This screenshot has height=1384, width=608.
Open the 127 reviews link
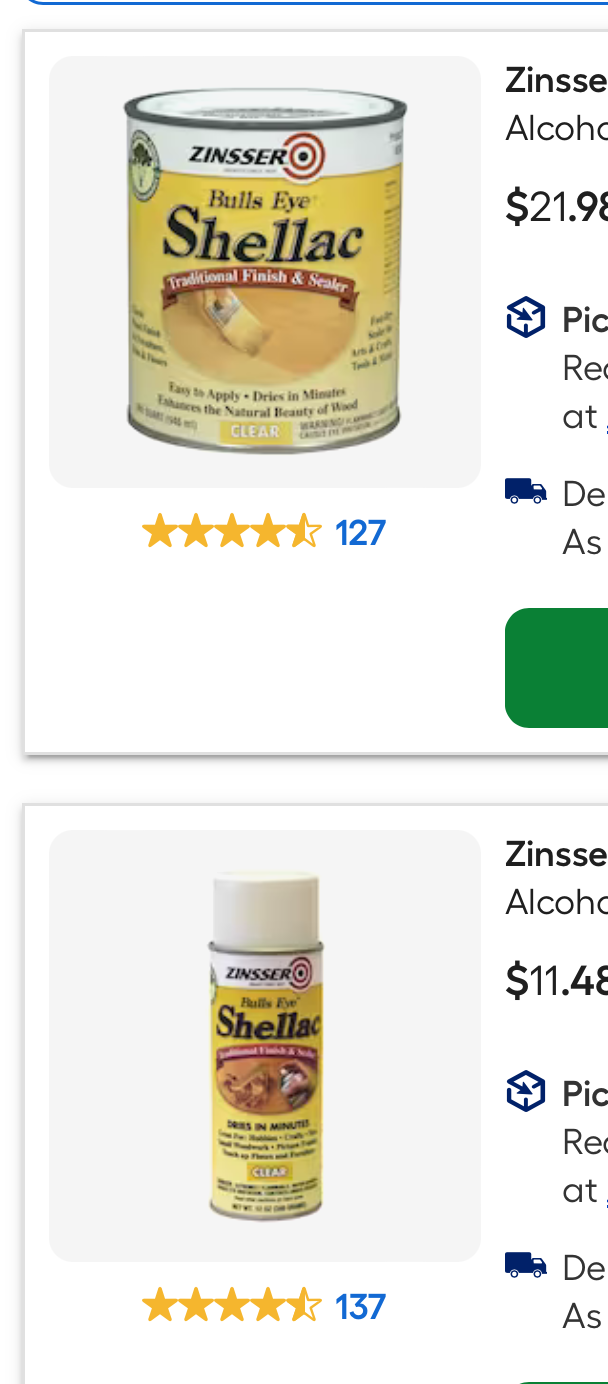click(360, 533)
